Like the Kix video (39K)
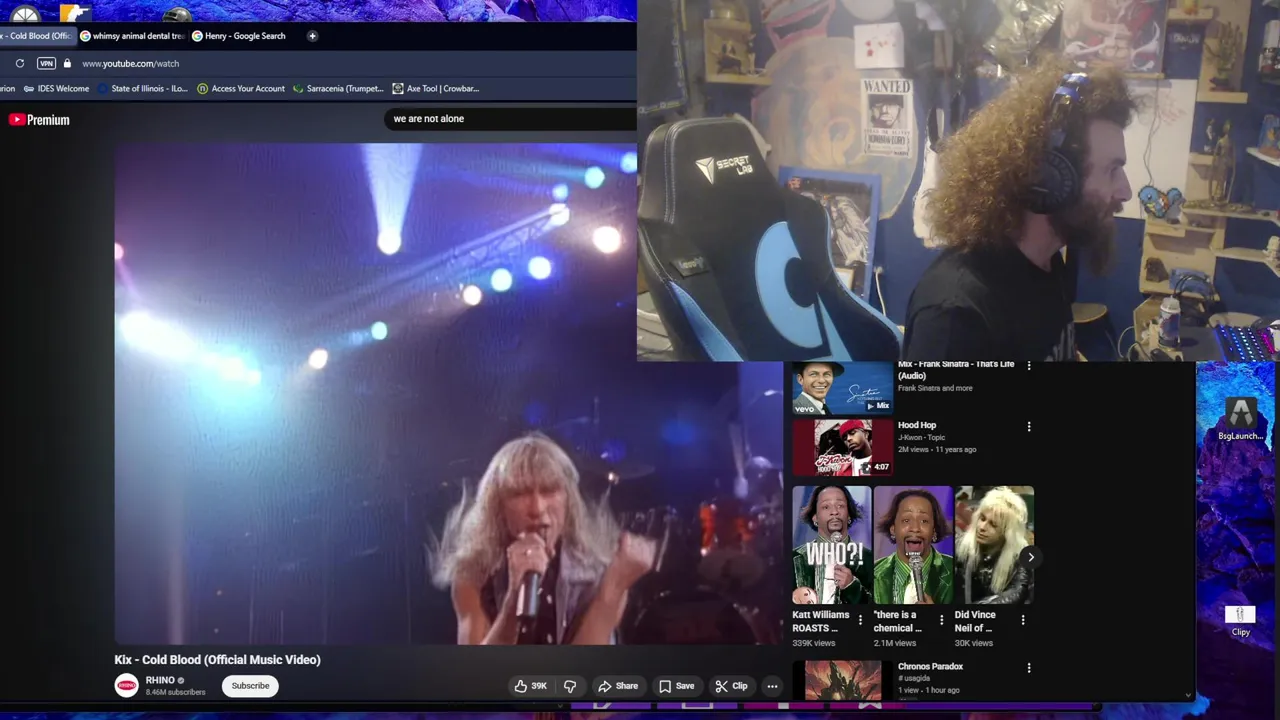1280x720 pixels. [x=531, y=686]
